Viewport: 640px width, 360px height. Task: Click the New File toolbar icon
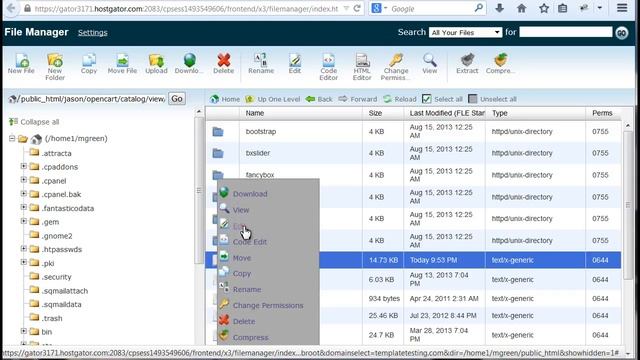point(21,64)
